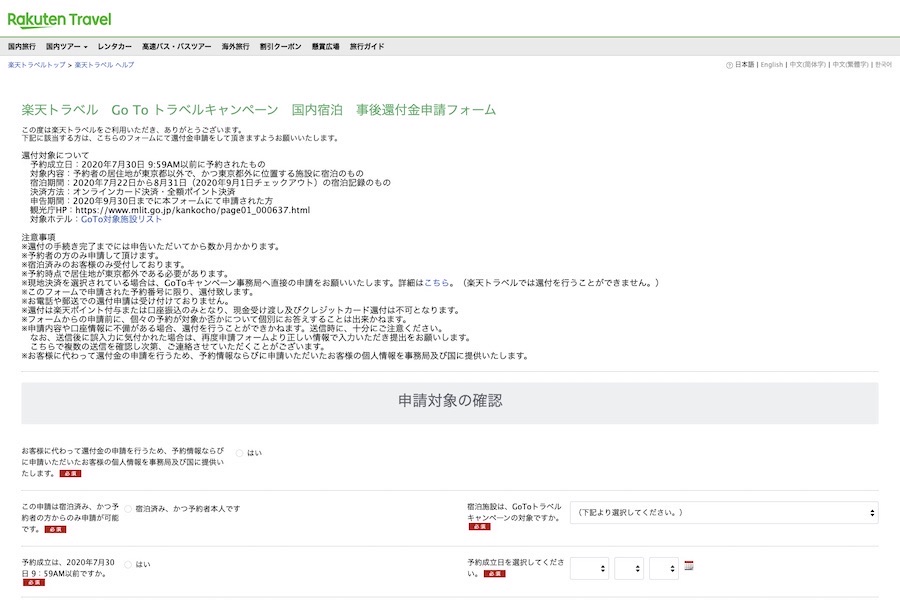The image size is (900, 600).
Task: Open the GoTo campaign eligibility dropdown
Action: [x=724, y=513]
